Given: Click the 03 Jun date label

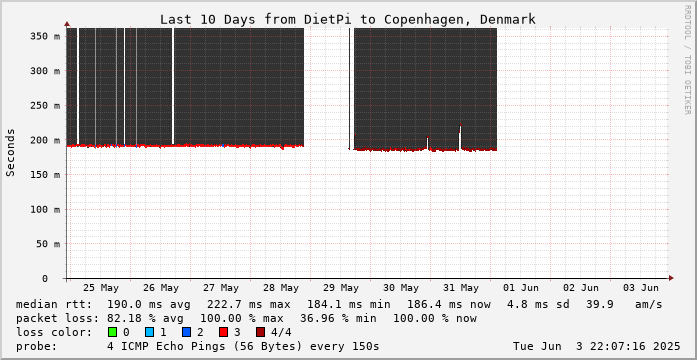Looking at the screenshot, I should (x=641, y=288).
